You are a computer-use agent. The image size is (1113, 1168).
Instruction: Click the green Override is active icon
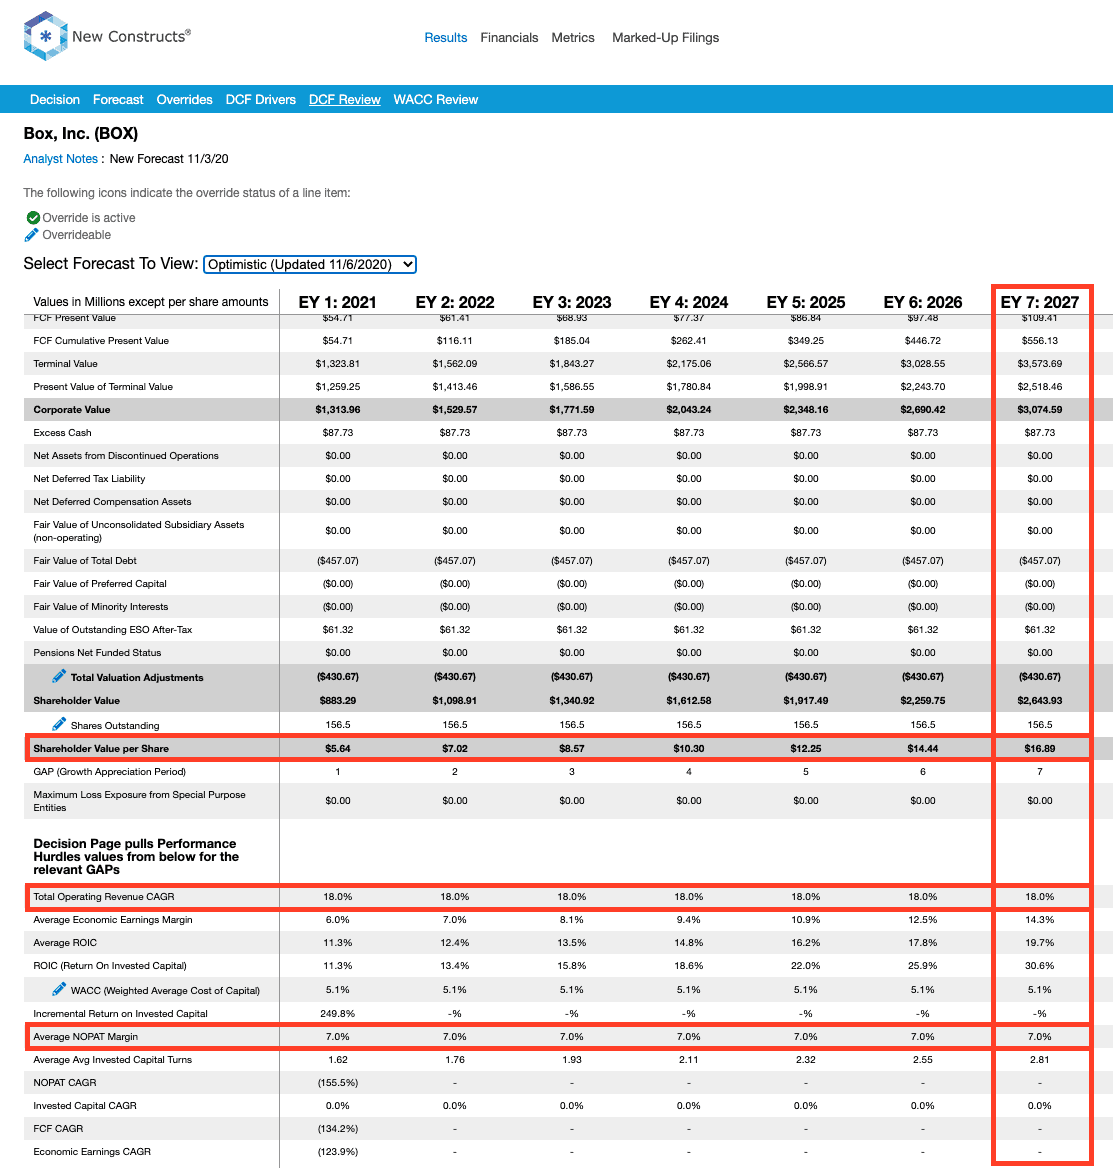coord(33,218)
